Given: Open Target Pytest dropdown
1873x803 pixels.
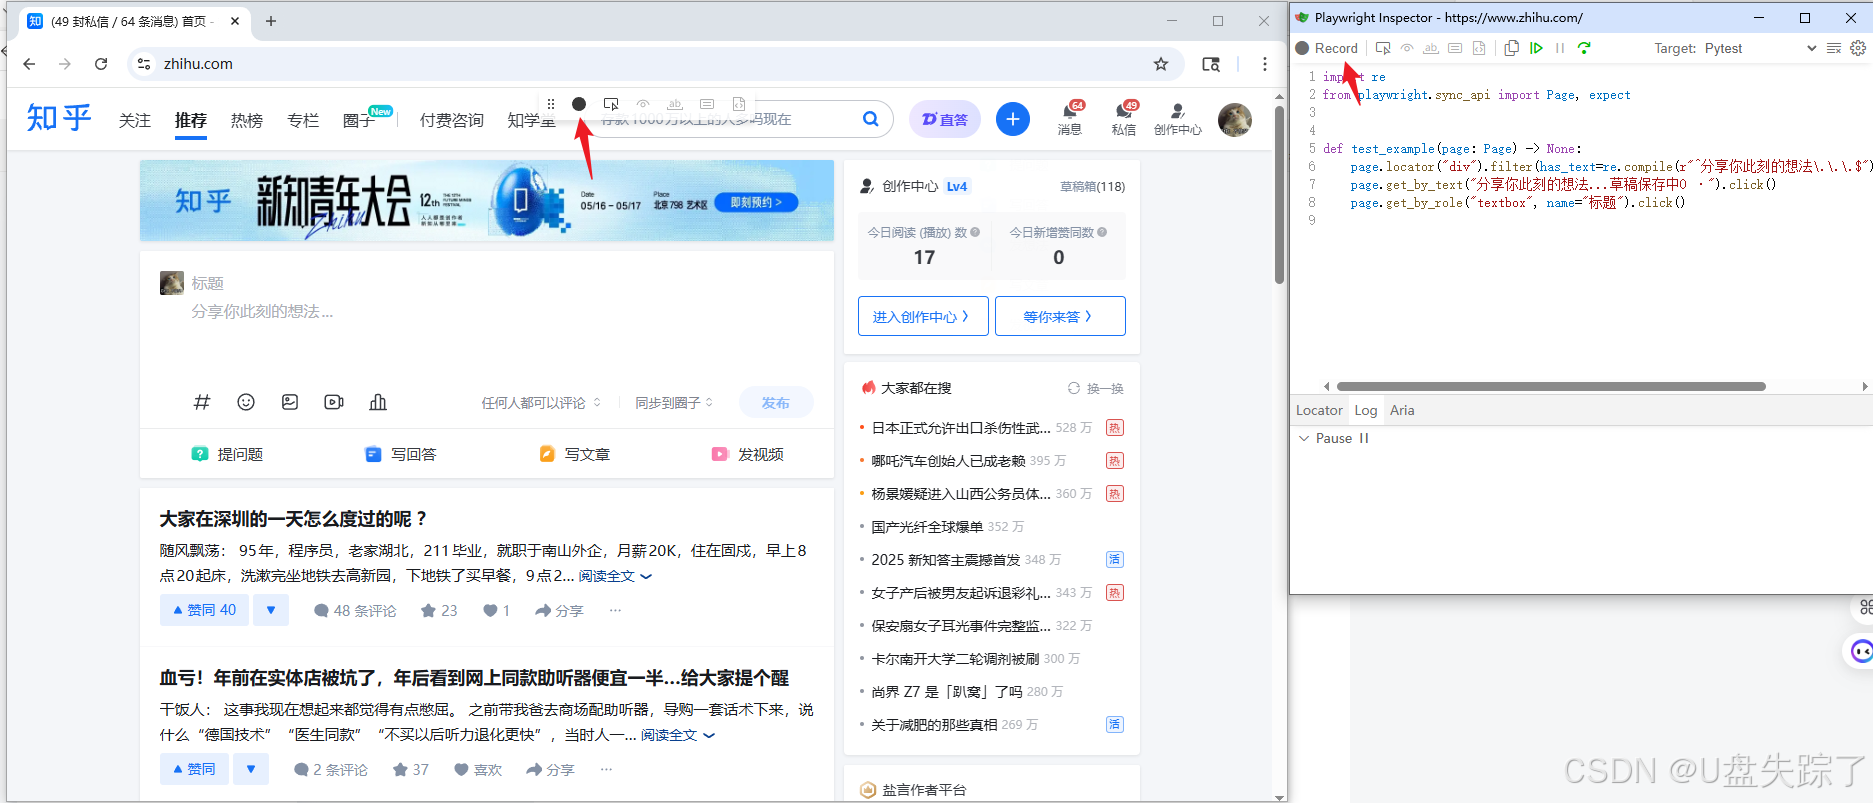Looking at the screenshot, I should coord(1761,48).
